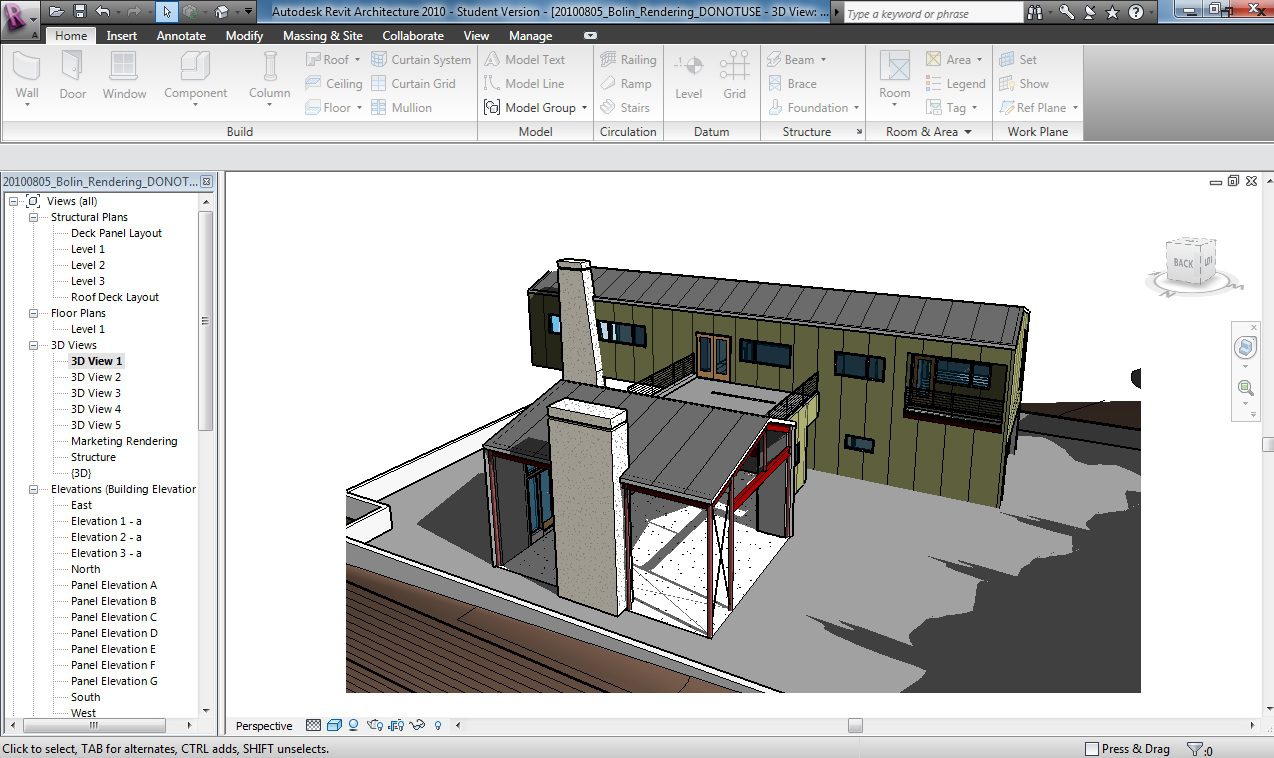The image size is (1274, 758).
Task: Click the Legend tool
Action: coord(956,84)
